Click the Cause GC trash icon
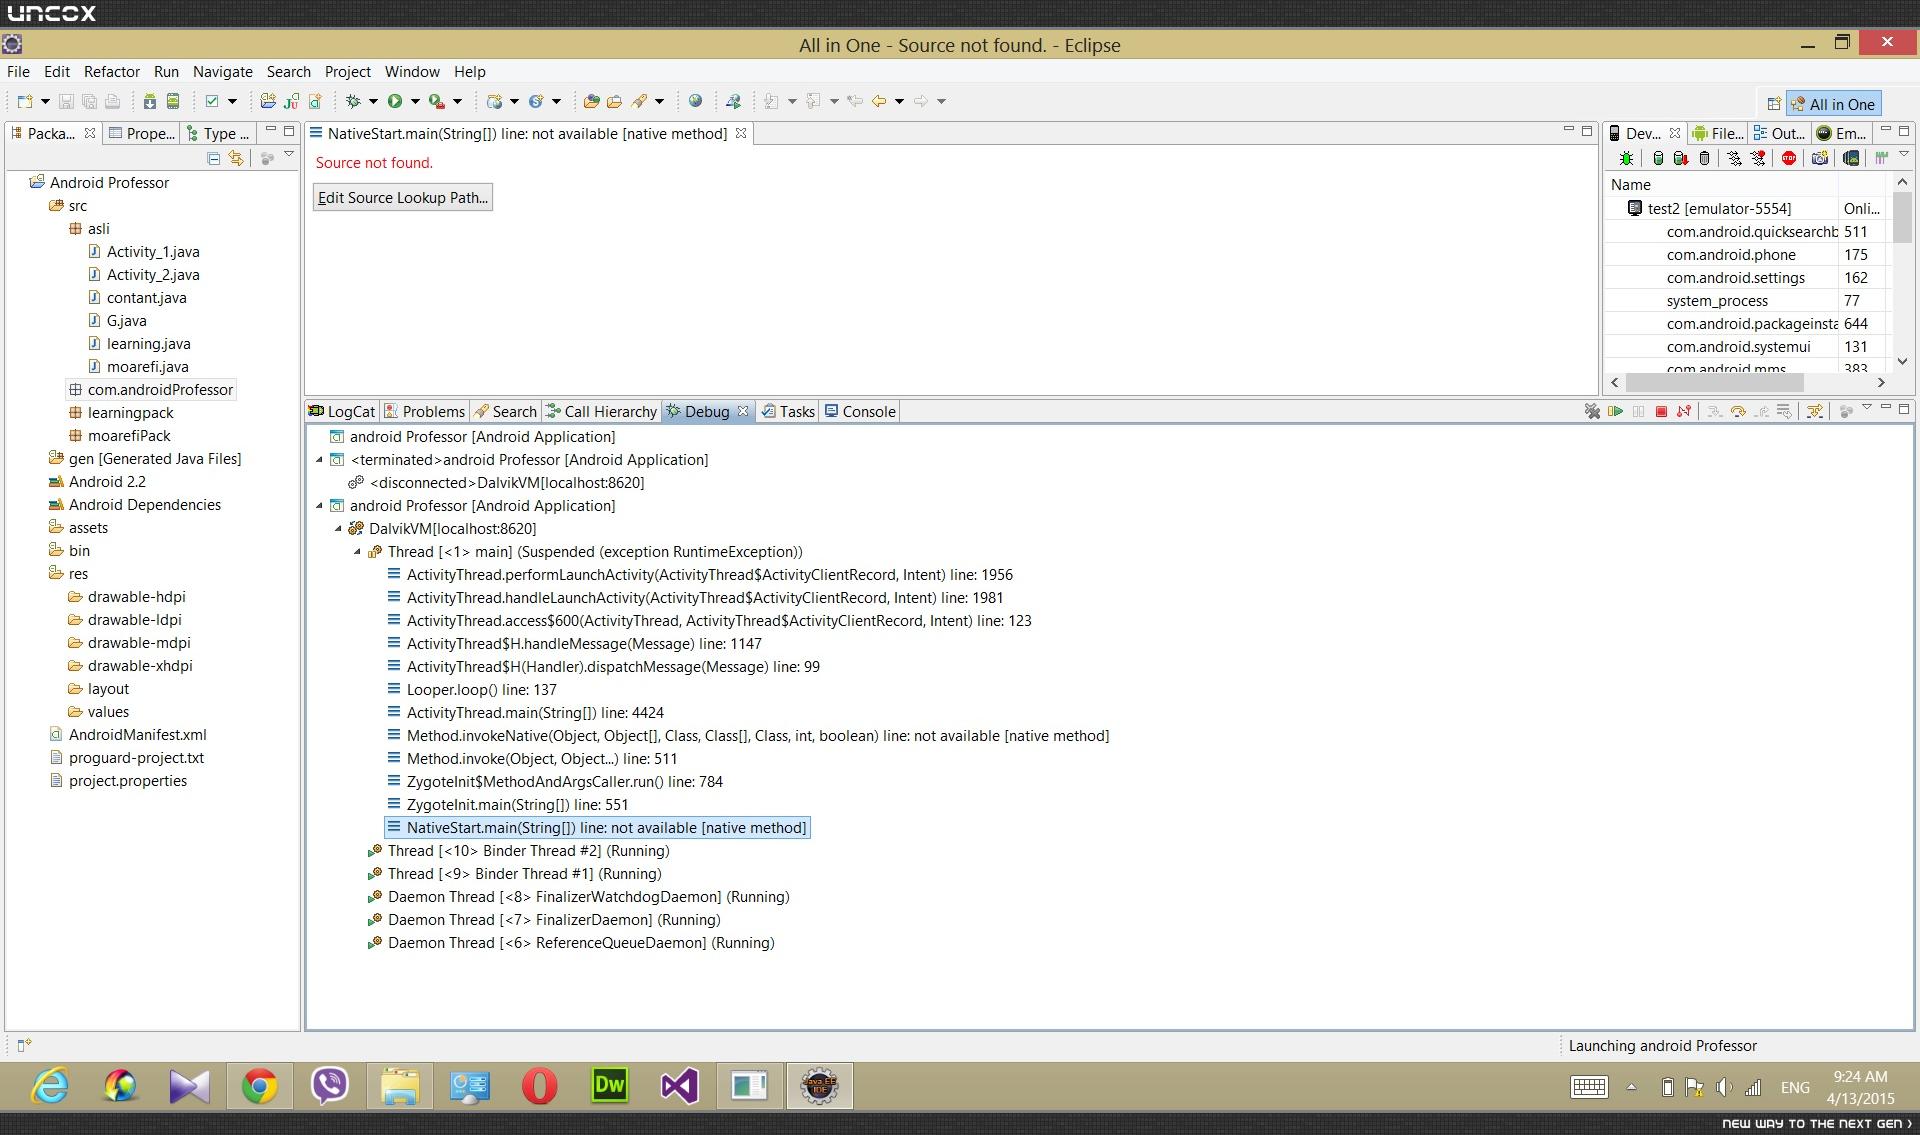Screen dimensions: 1920x1135 (x=1705, y=158)
